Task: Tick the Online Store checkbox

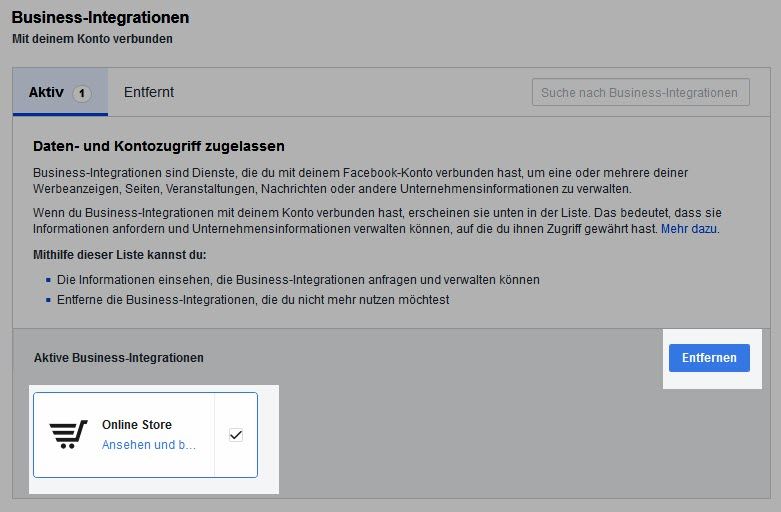Action: point(236,435)
